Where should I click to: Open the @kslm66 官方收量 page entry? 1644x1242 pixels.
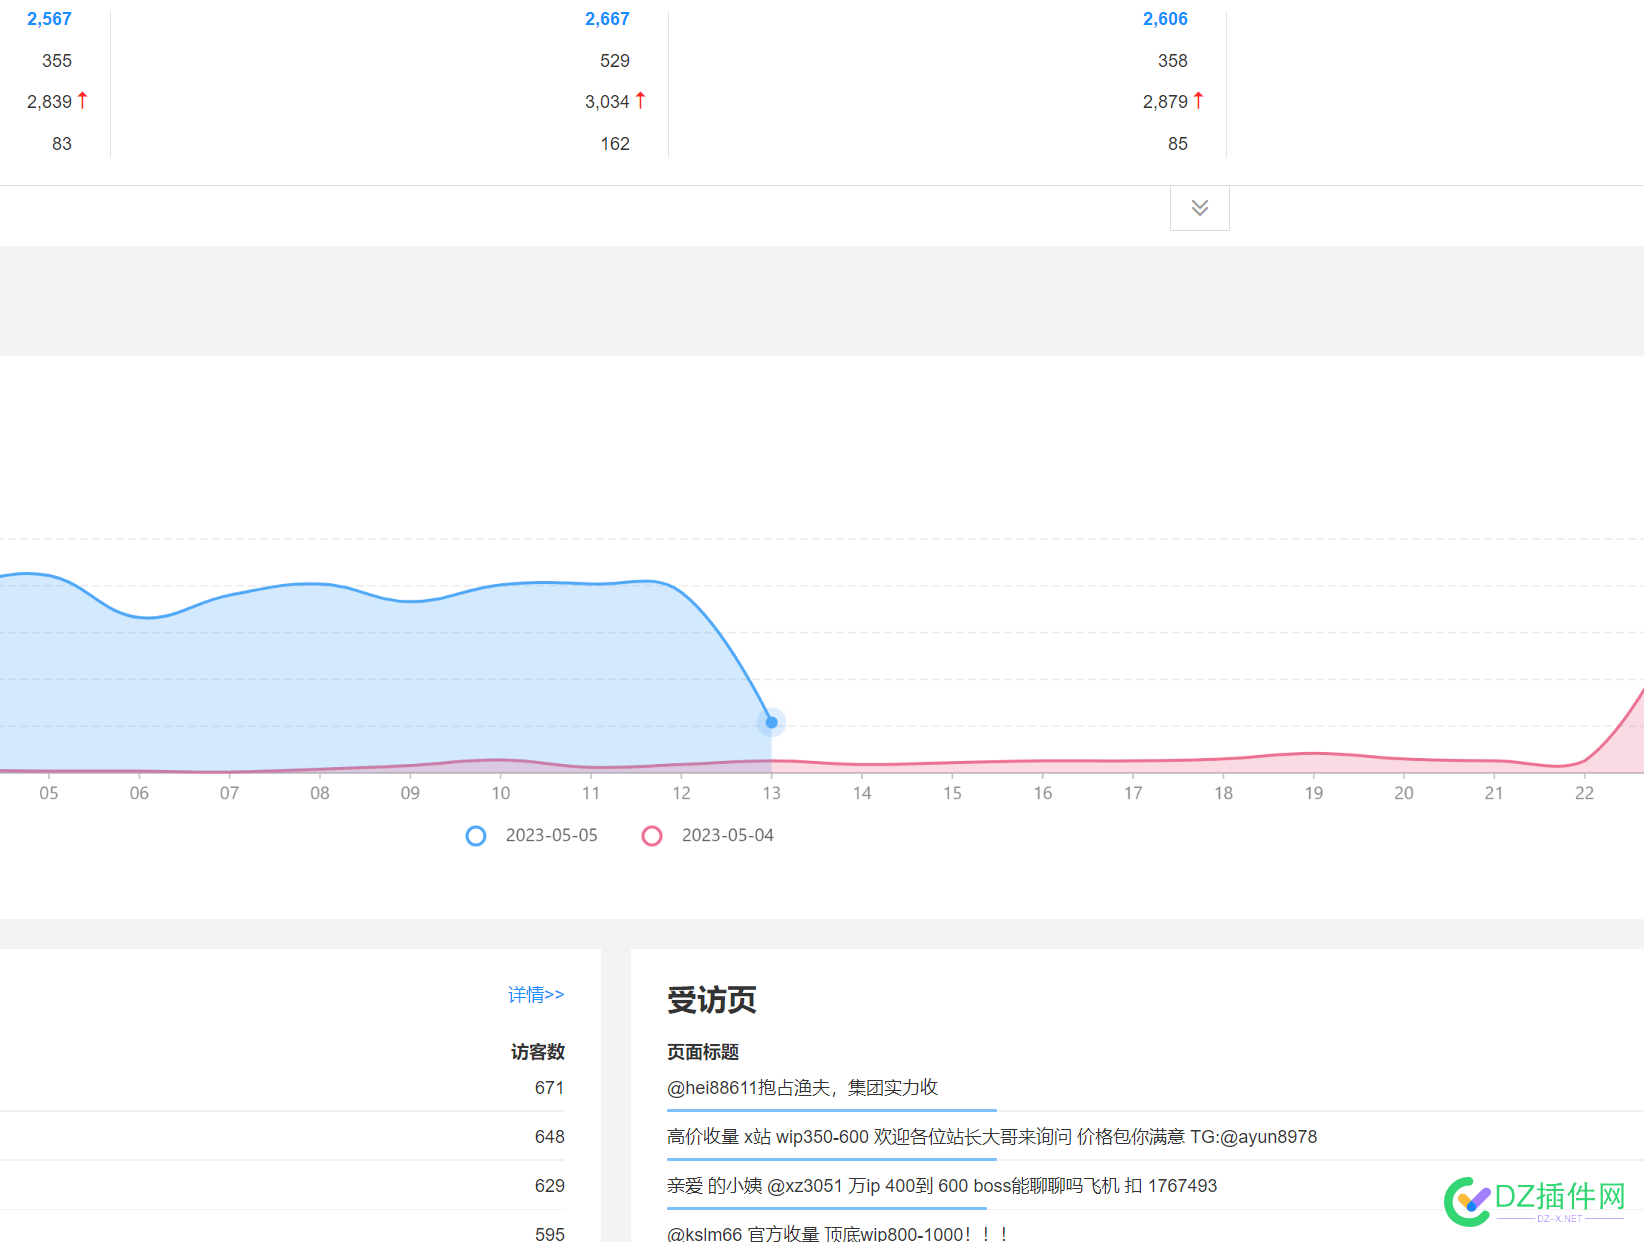(837, 1233)
